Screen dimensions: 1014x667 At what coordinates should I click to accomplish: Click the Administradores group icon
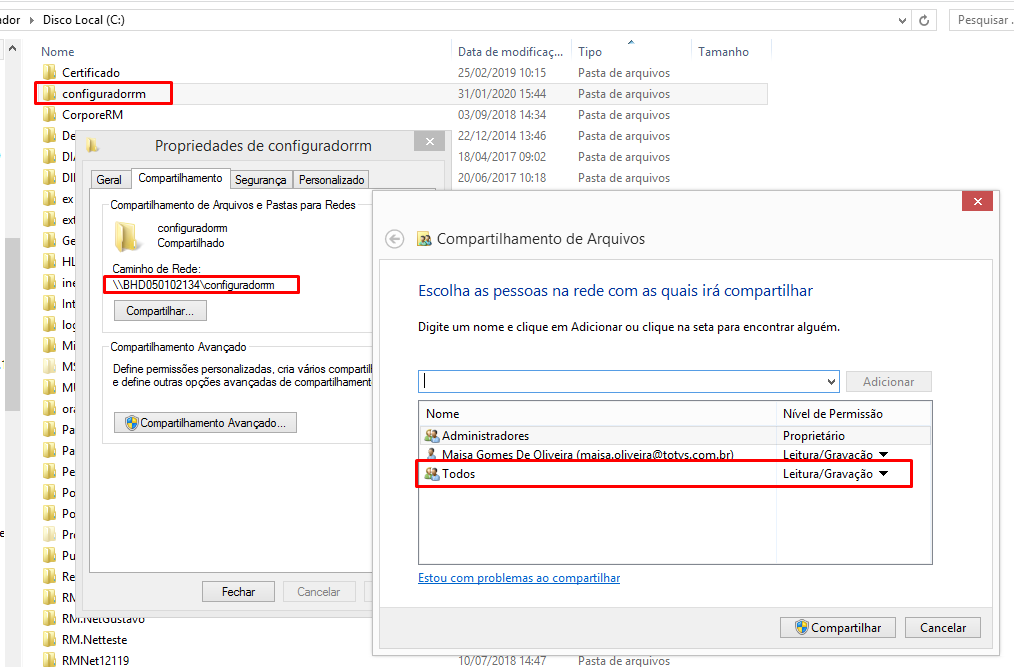(433, 435)
